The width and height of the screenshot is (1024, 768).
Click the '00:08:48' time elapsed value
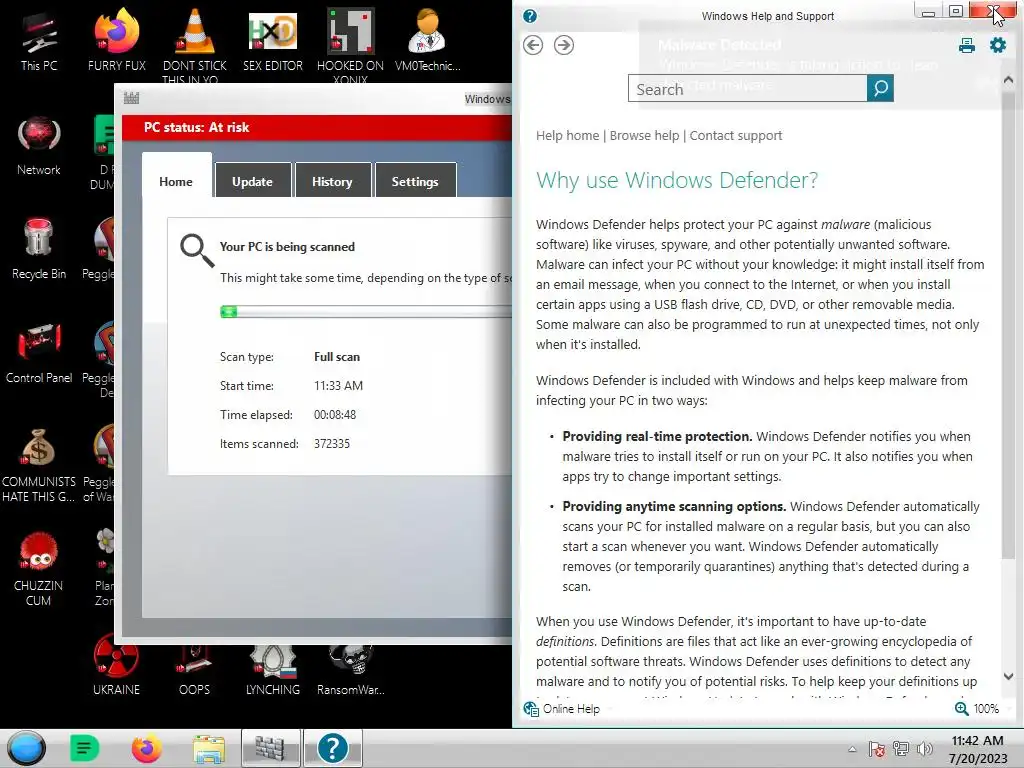[335, 415]
